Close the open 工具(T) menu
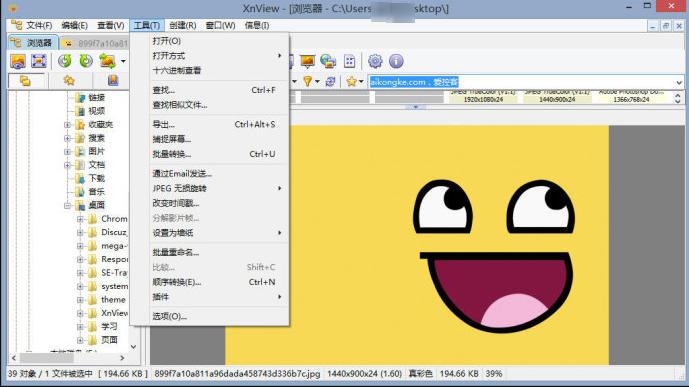 147,25
